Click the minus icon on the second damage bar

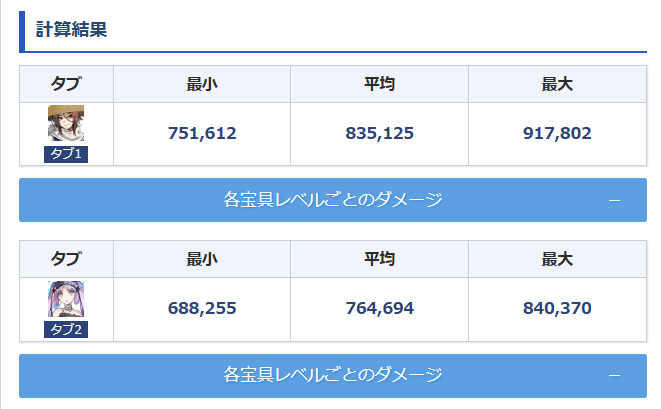(614, 375)
